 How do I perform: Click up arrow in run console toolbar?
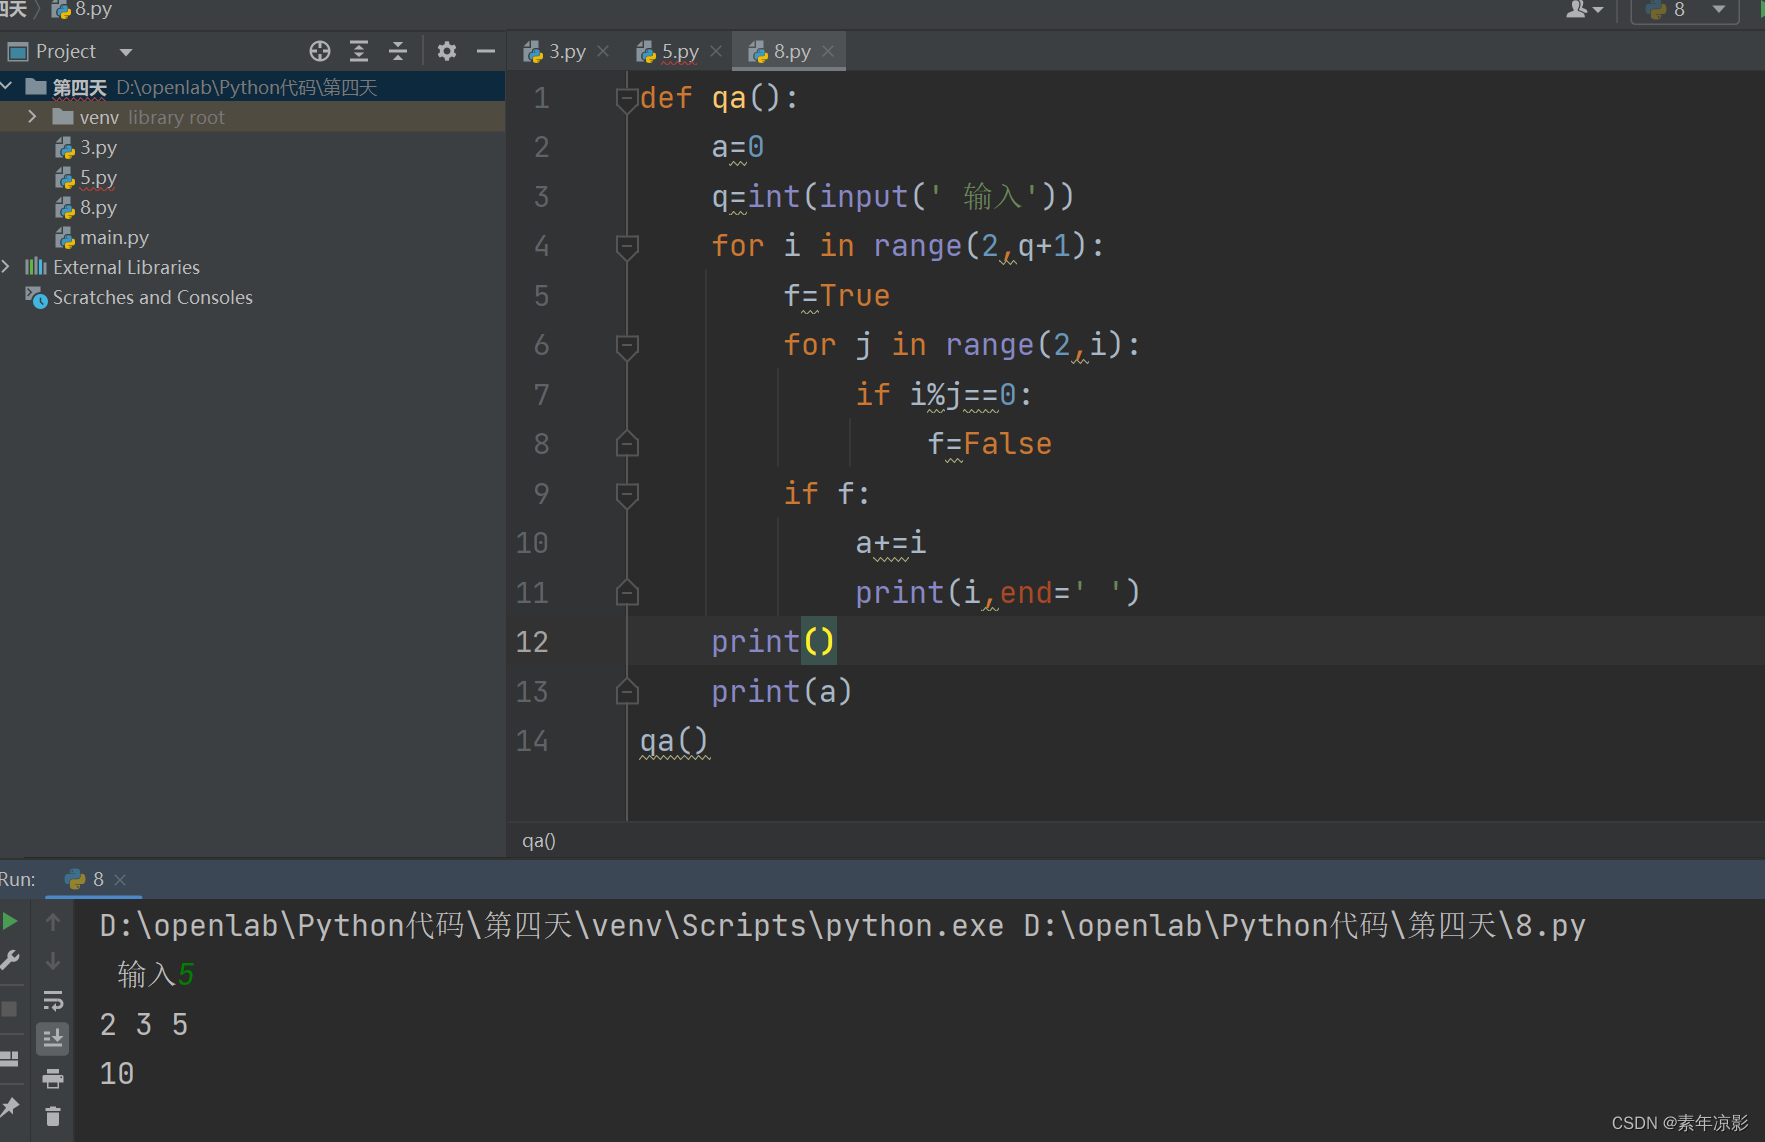coord(53,922)
